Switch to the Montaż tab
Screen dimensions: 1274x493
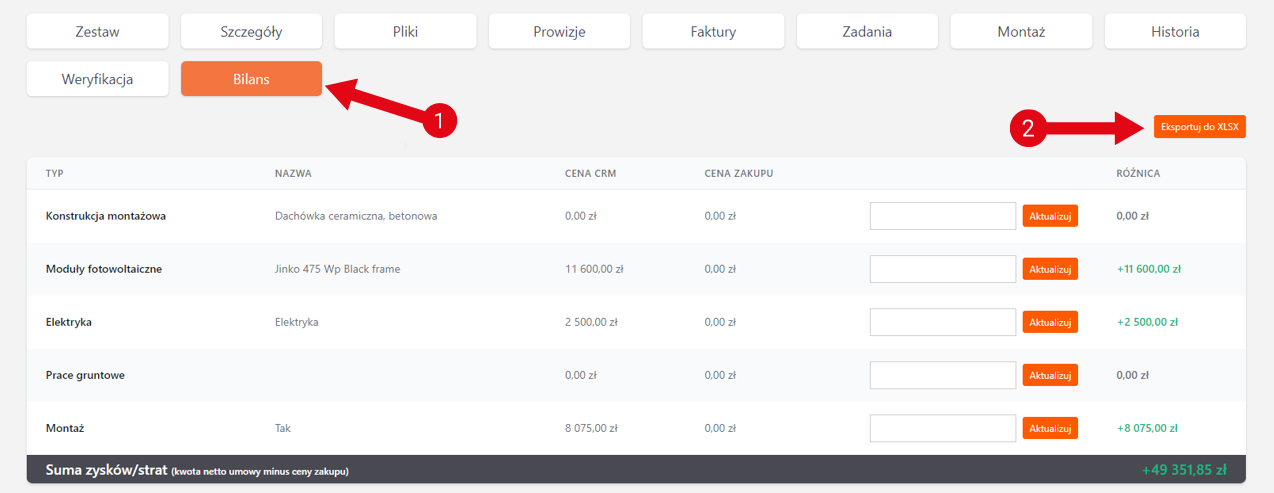(1021, 31)
